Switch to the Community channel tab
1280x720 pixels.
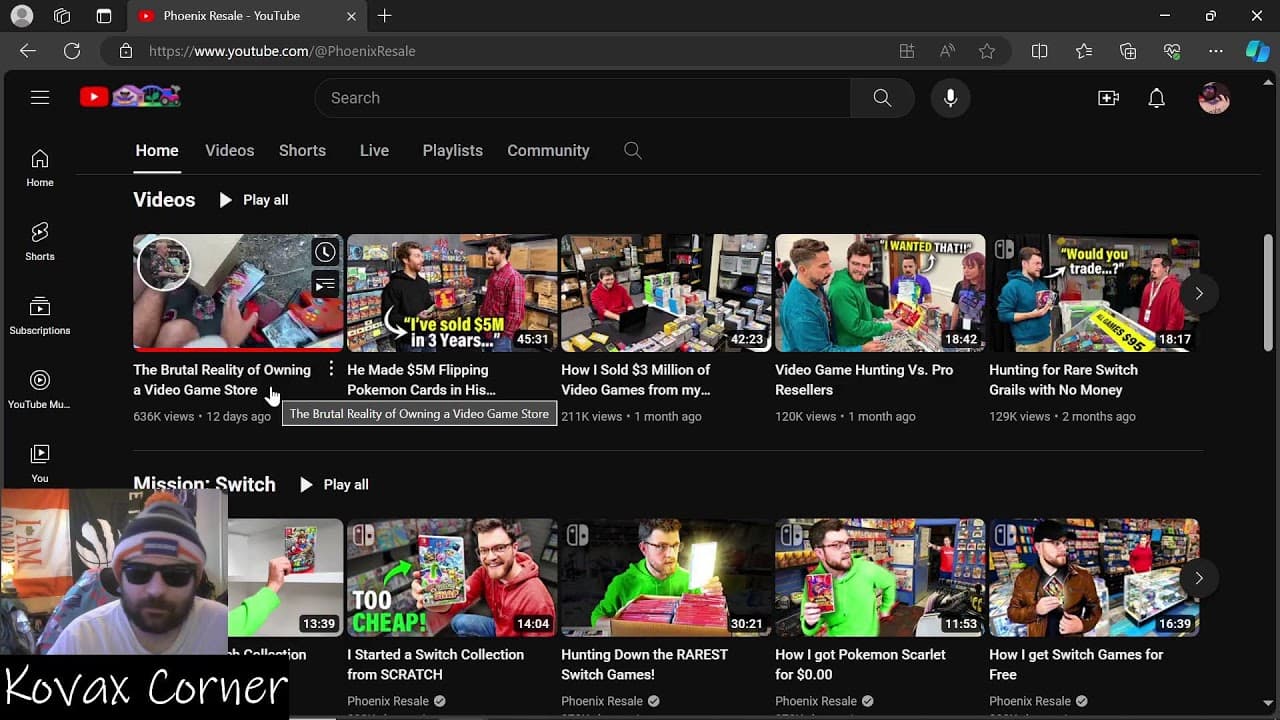click(x=548, y=150)
